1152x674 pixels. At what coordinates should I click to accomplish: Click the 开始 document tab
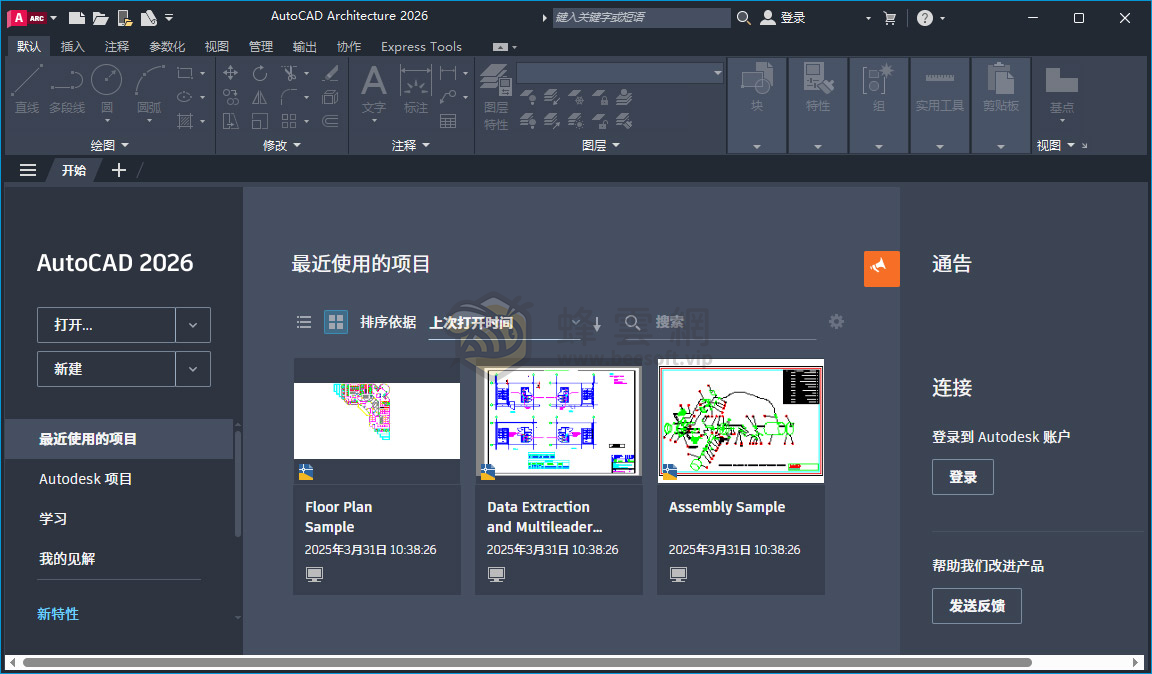pos(73,171)
